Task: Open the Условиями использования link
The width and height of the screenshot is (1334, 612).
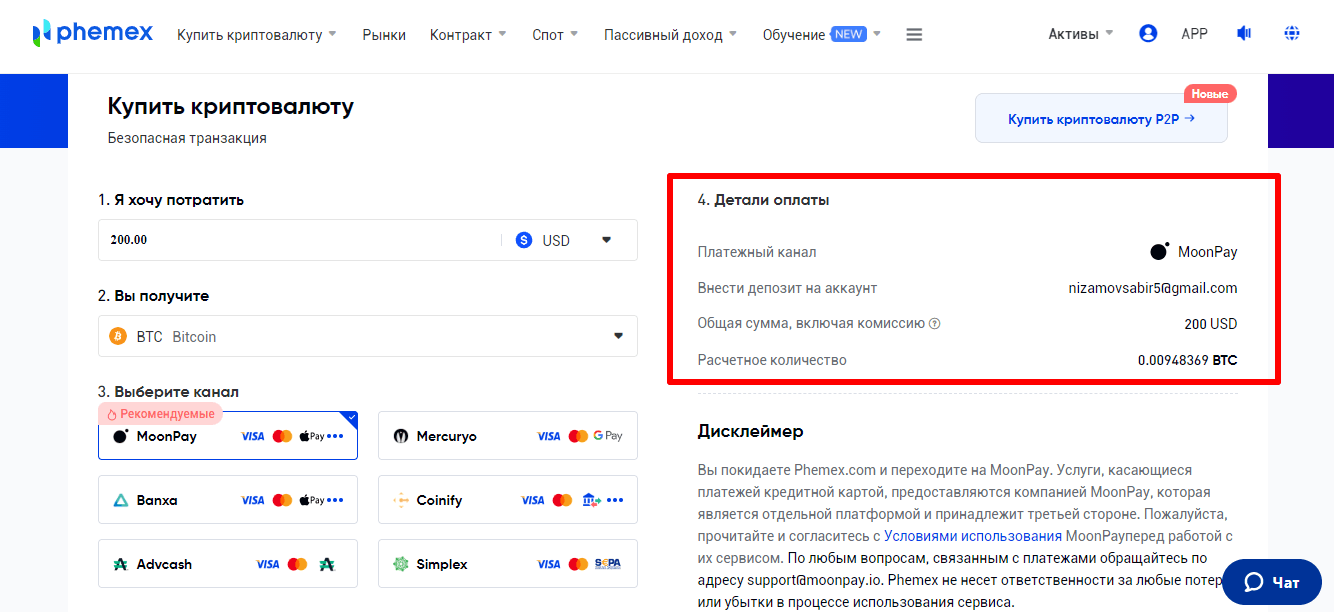Action: 972,536
